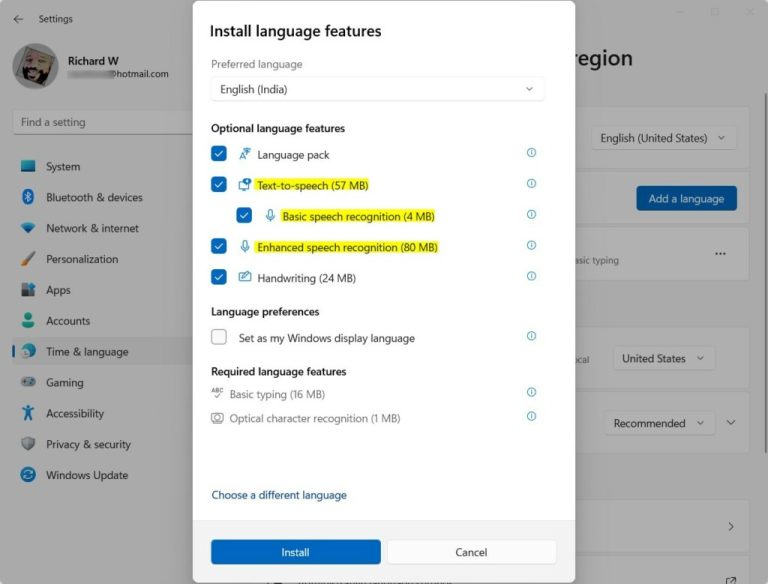Click the Enhanced speech recognition microphone icon
Image resolution: width=768 pixels, height=584 pixels.
(x=245, y=246)
